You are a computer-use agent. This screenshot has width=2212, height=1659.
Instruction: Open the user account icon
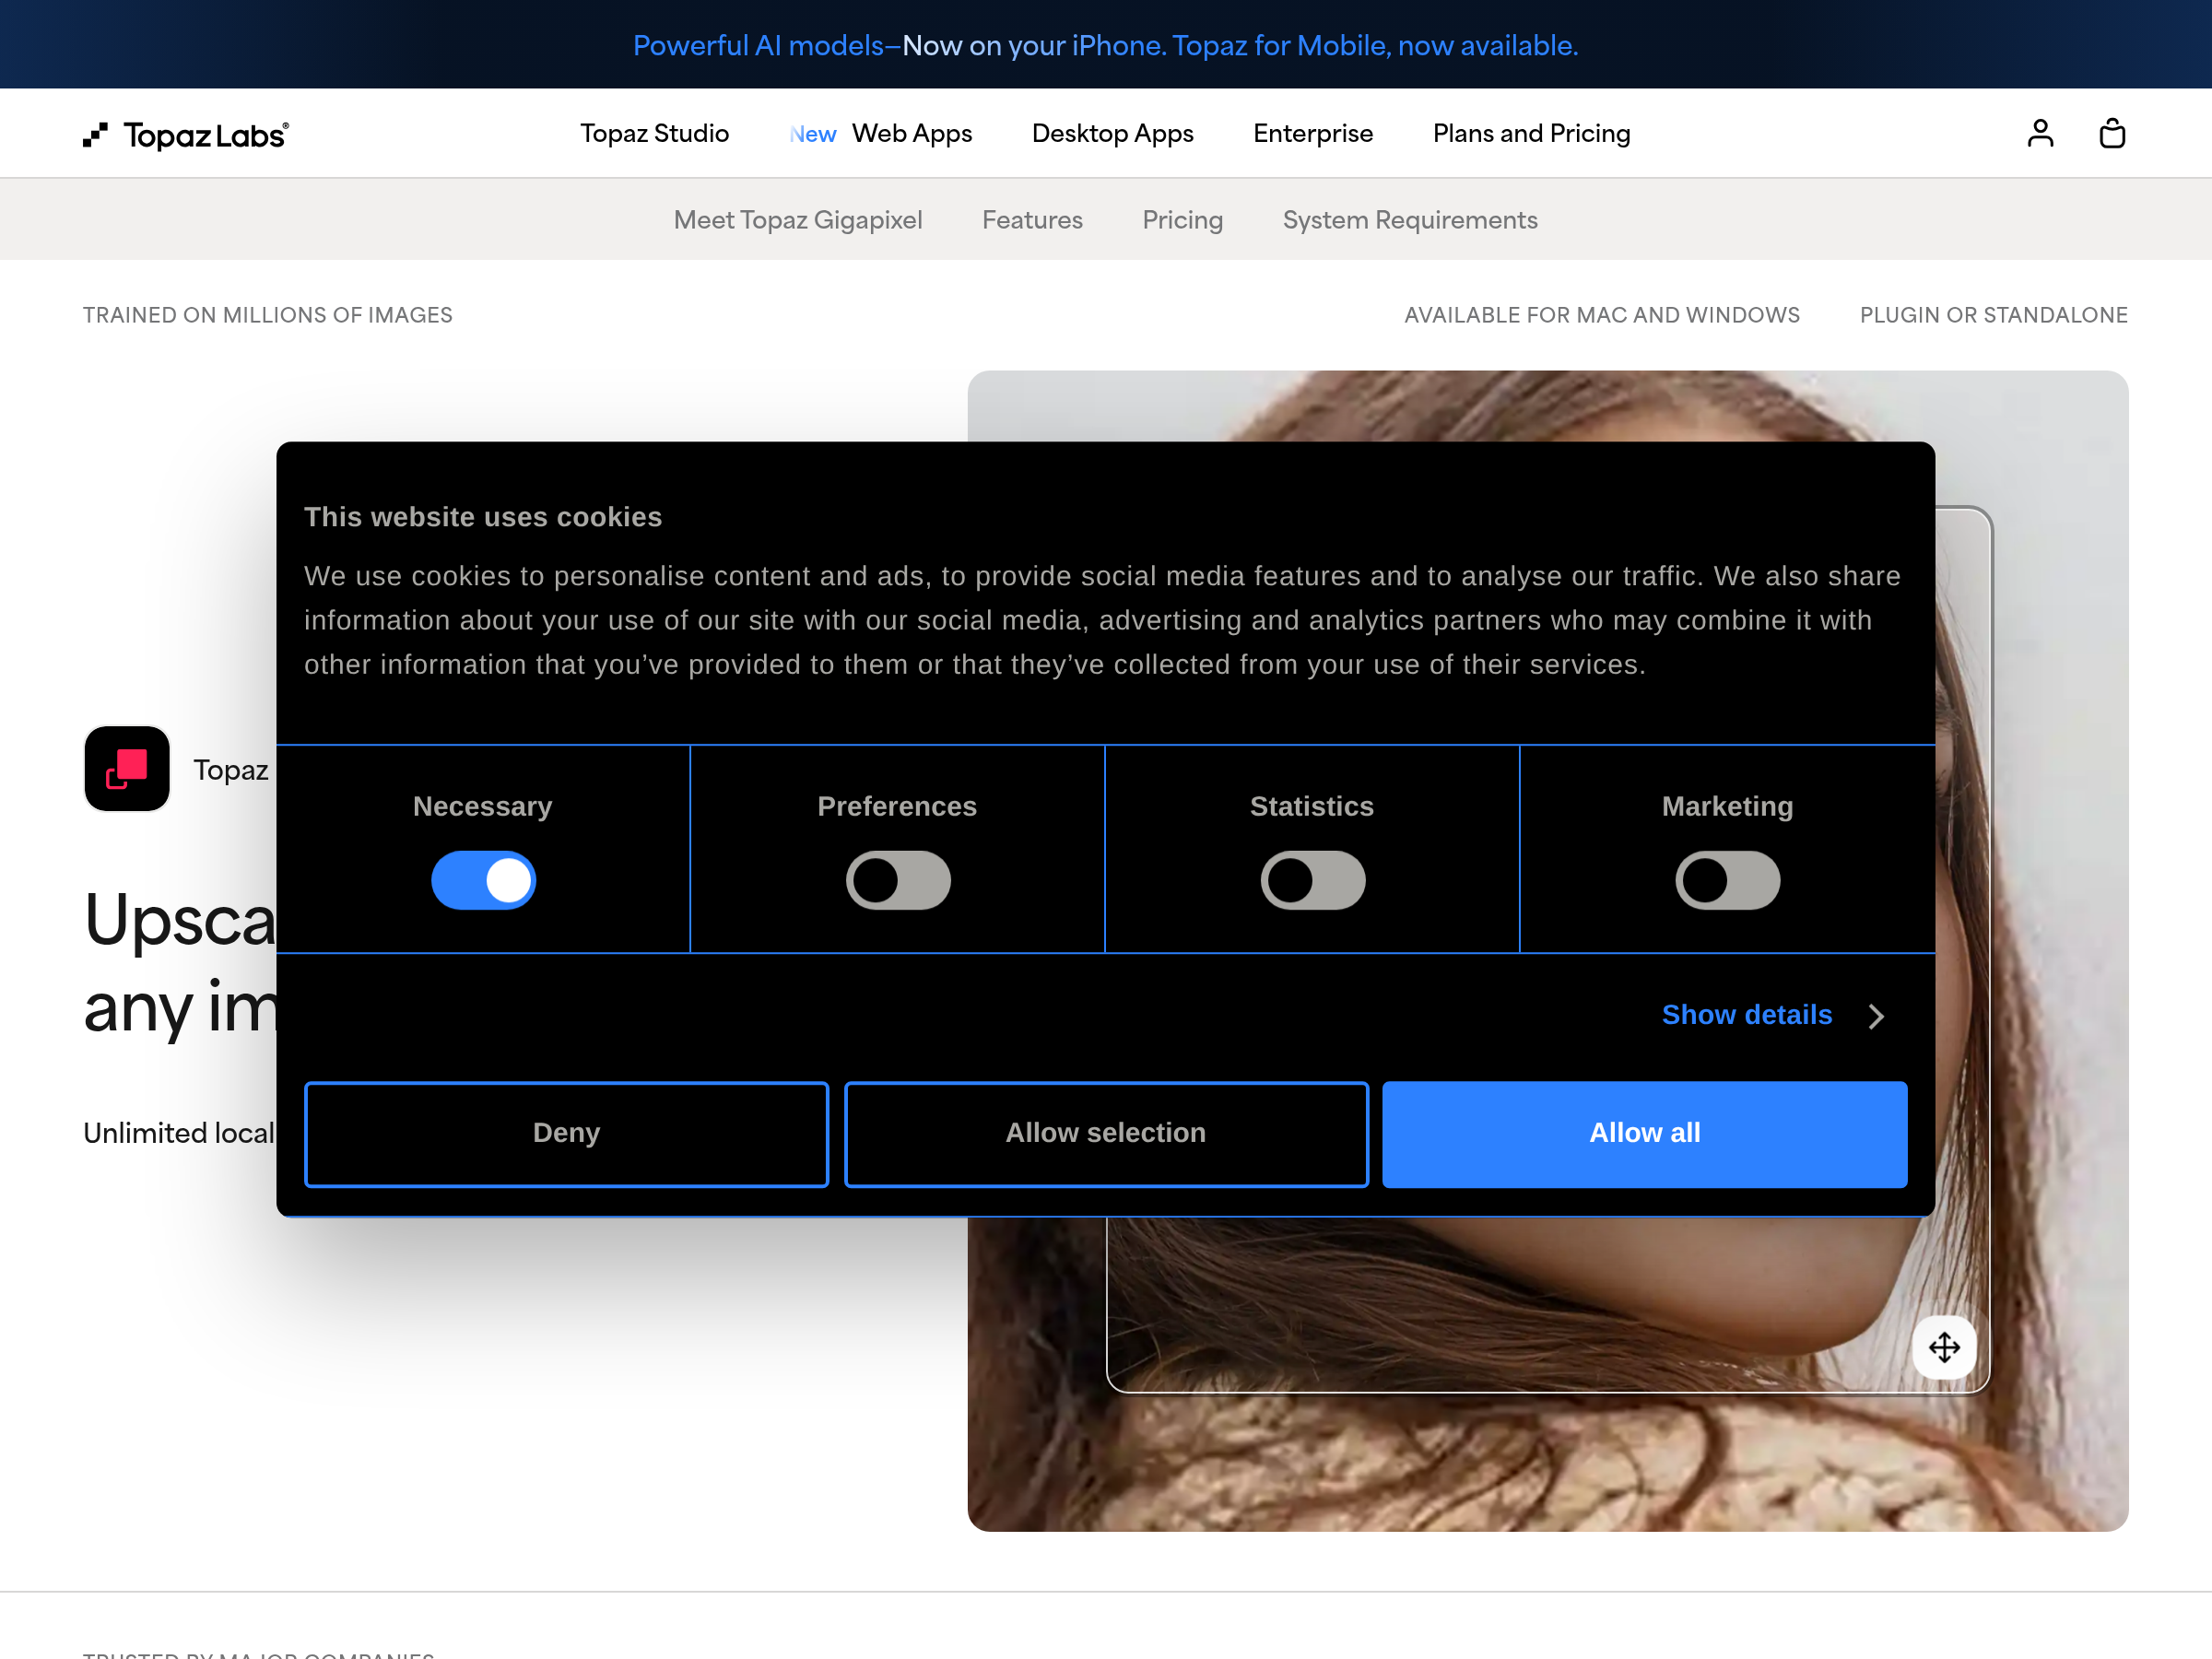click(x=2040, y=133)
